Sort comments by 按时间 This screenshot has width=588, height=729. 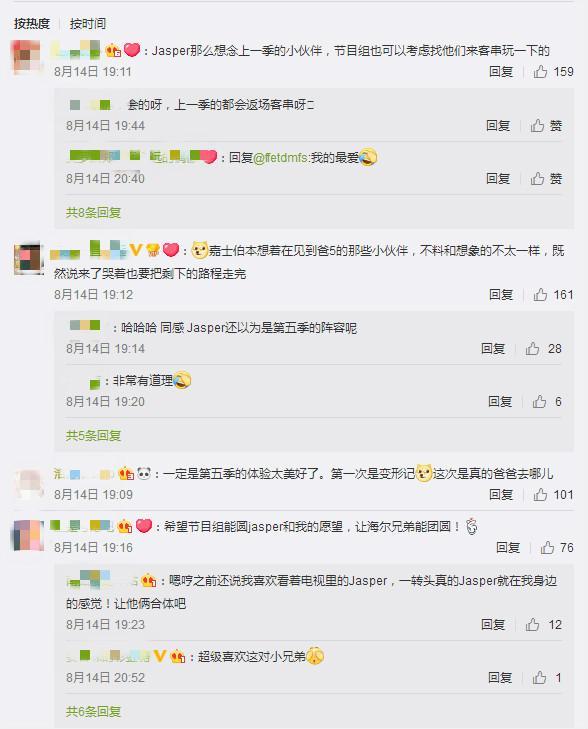[x=88, y=24]
